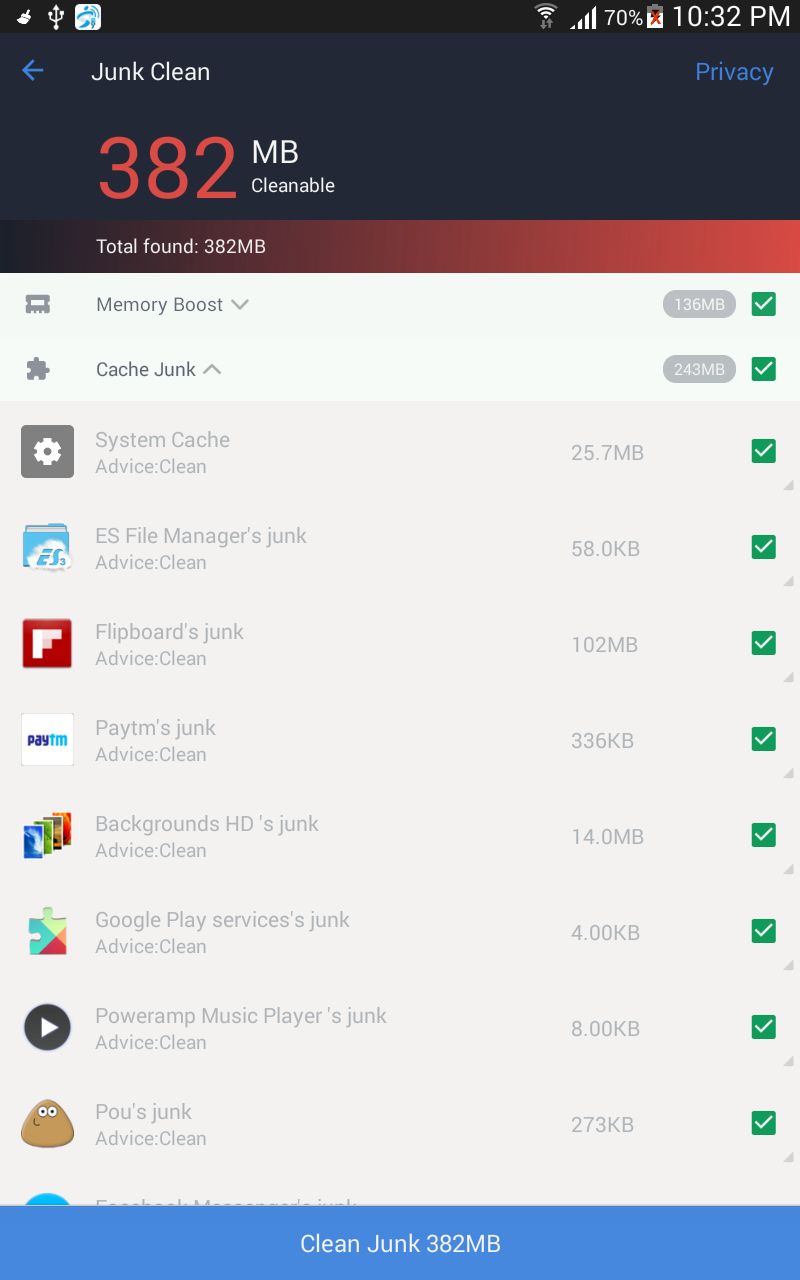
Task: Uncheck Pou's junk checkbox
Action: (764, 1123)
